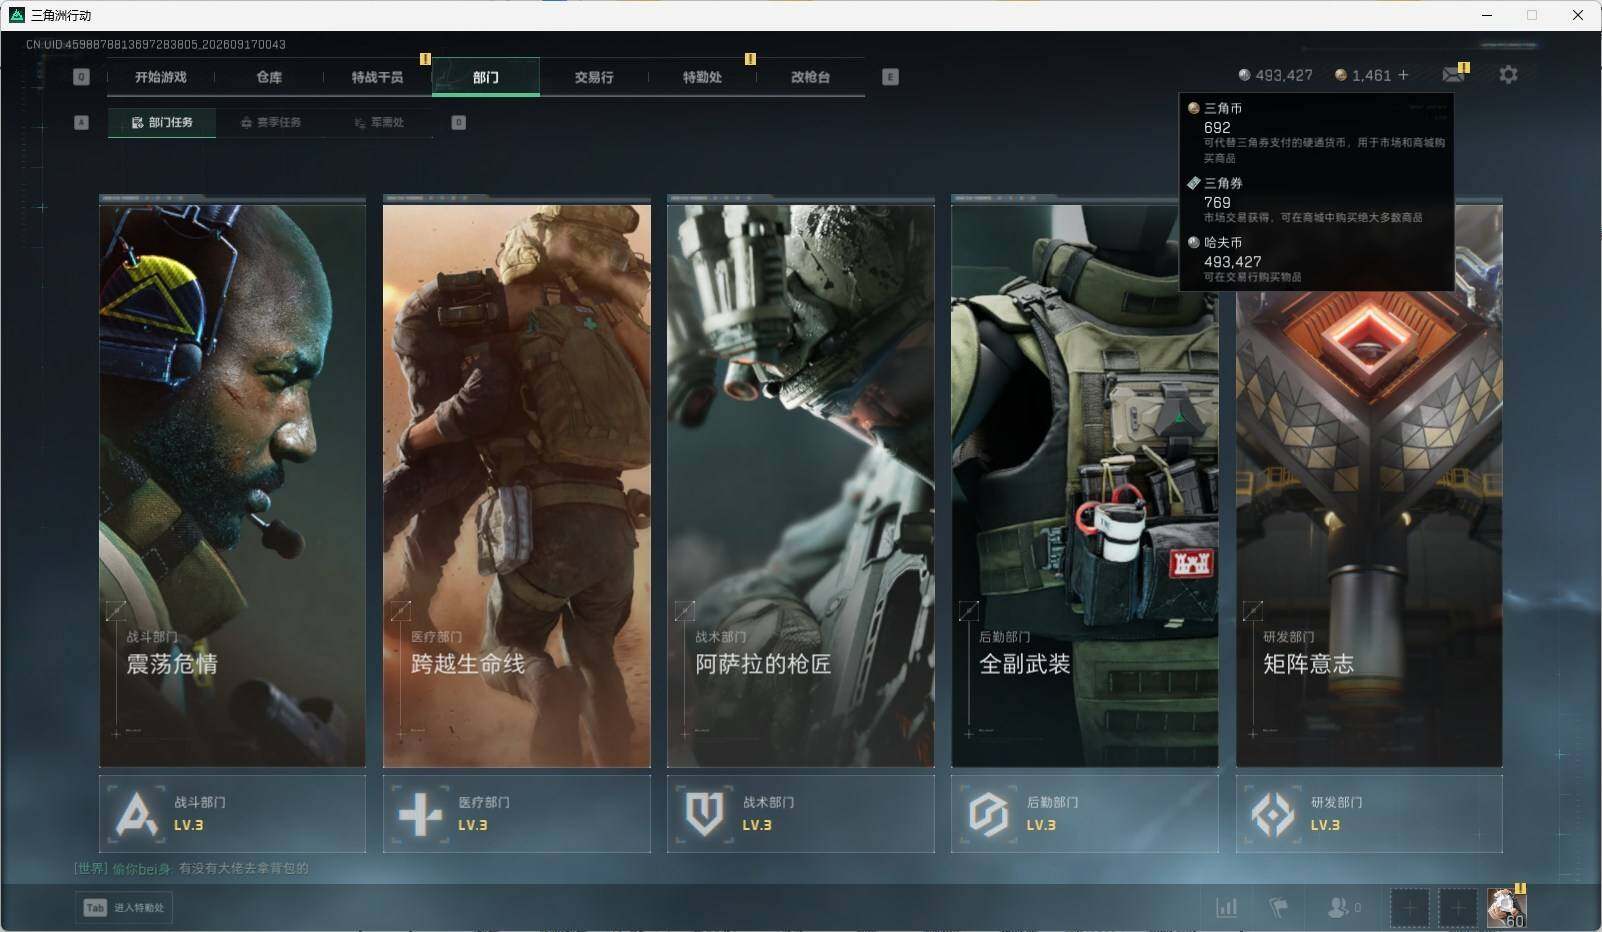
Task: Click the 后勤部门 LV.3 button
Action: click(1085, 814)
